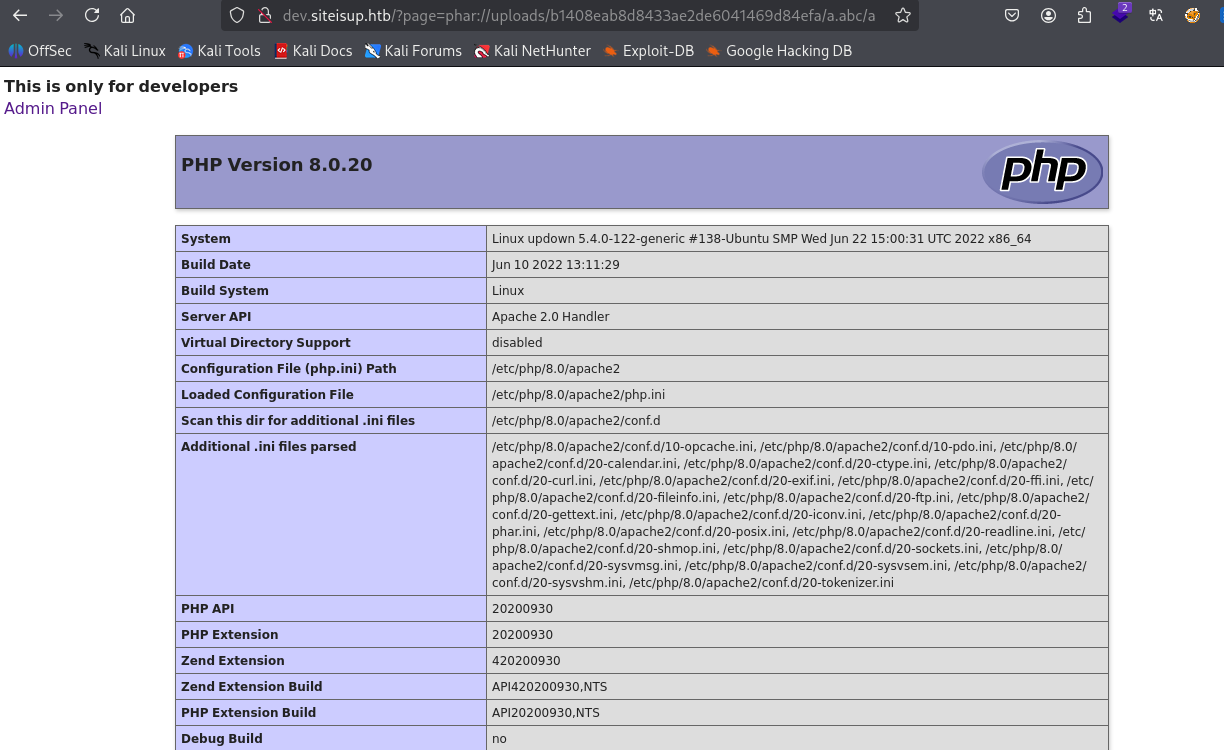Open the Exploit-DB bookmark
1224x750 pixels.
(x=648, y=51)
